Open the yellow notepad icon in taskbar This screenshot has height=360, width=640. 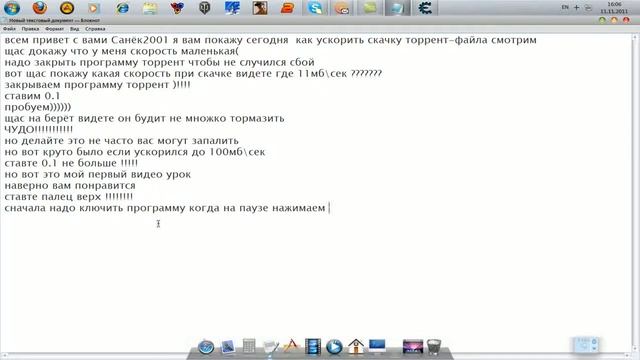(150, 8)
